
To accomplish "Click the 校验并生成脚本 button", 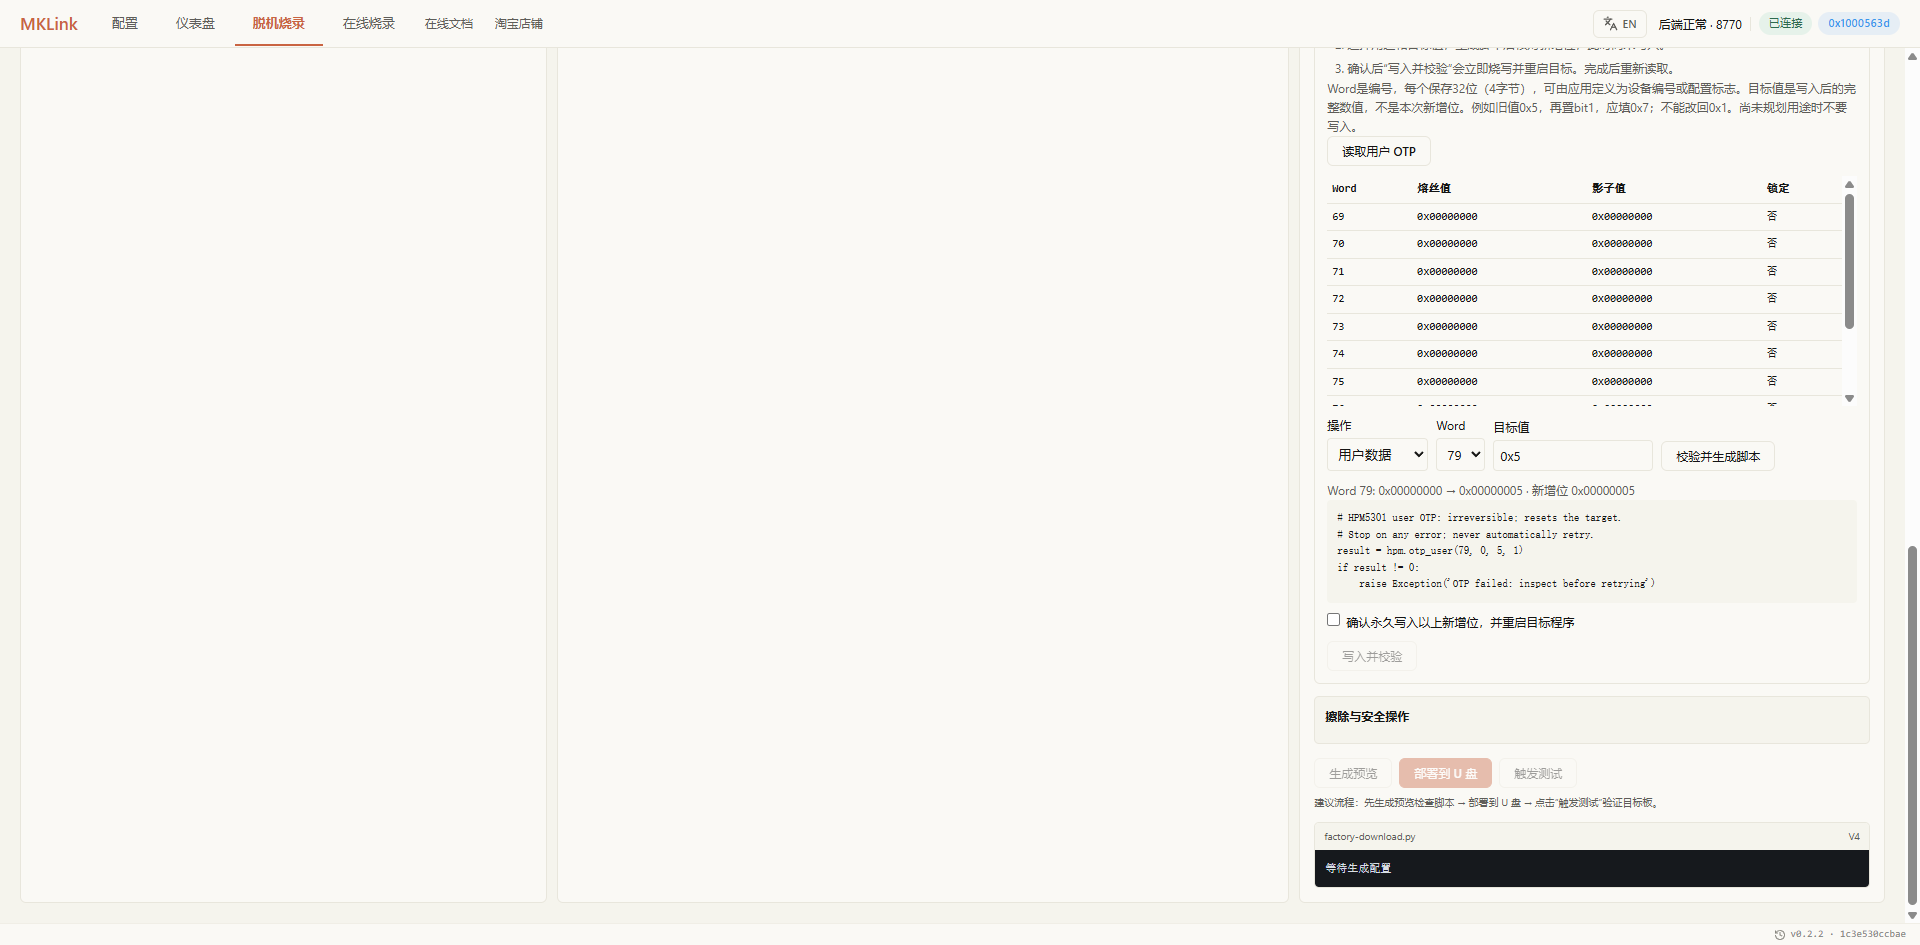I will 1718,456.
